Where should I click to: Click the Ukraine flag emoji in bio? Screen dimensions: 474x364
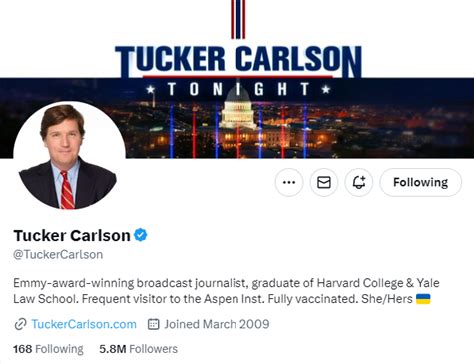pos(423,299)
